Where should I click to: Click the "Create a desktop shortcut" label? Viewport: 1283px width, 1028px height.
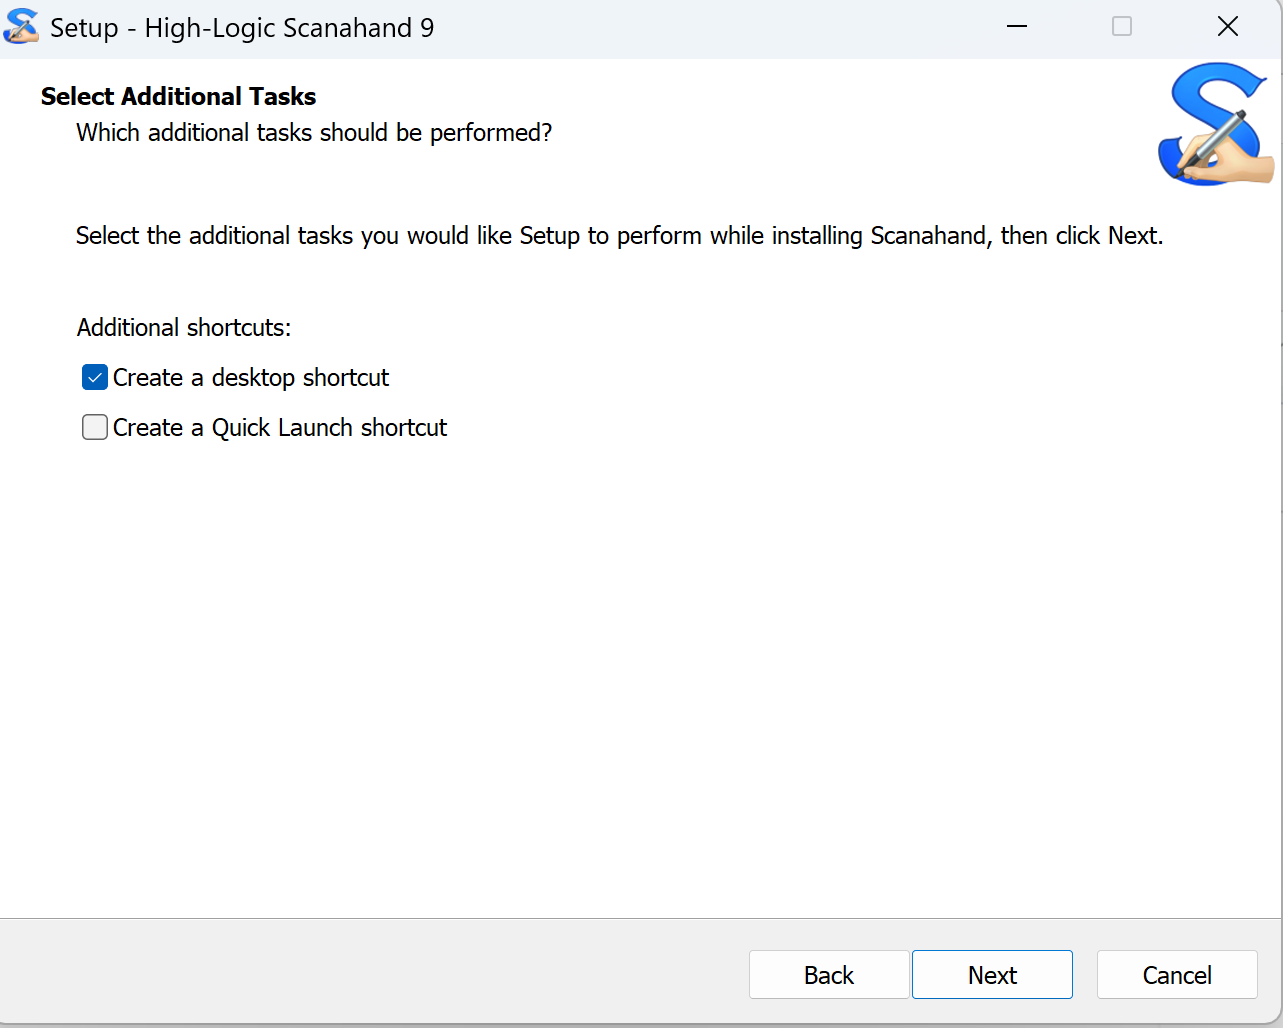(x=250, y=378)
